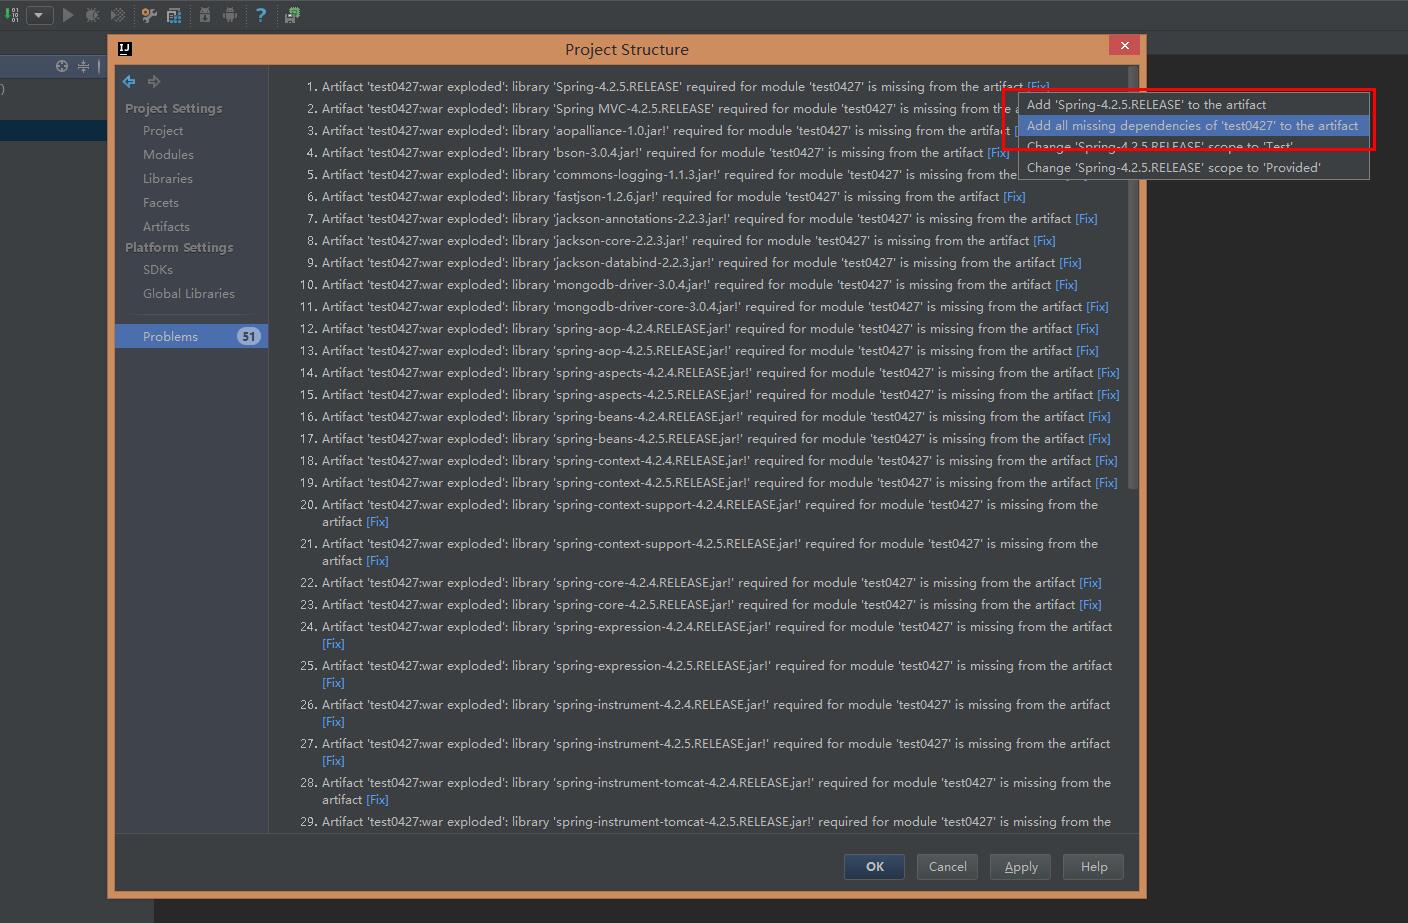Click the Make Project build icon
1408x923 pixels.
pyautogui.click(x=13, y=15)
